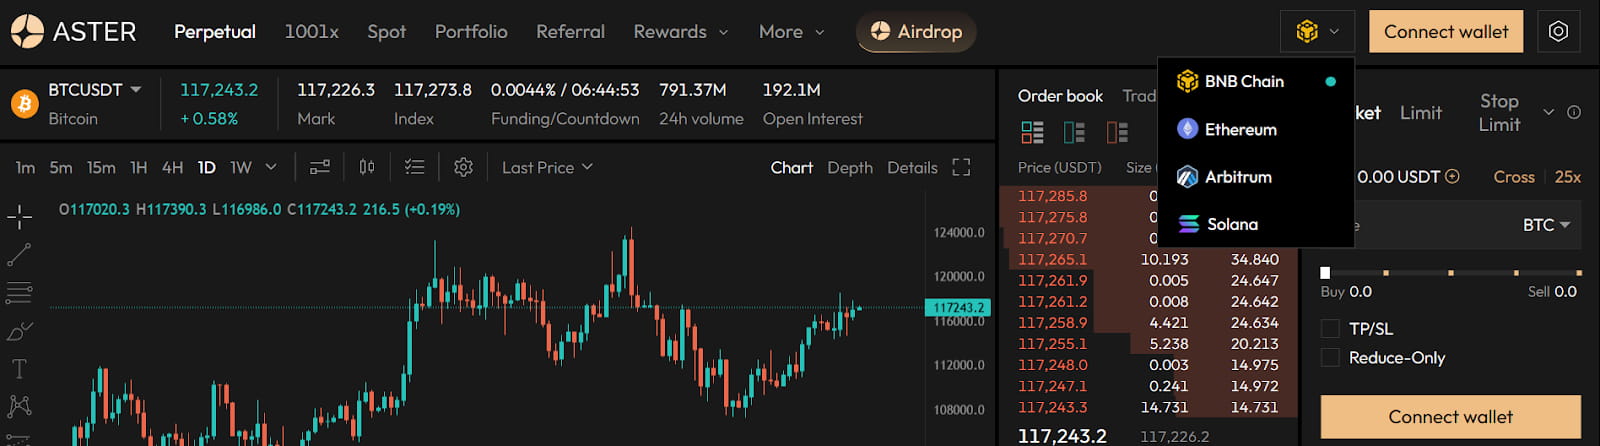Viewport: 1600px width, 446px height.
Task: Enable the TP/SL checkbox
Action: tap(1330, 328)
